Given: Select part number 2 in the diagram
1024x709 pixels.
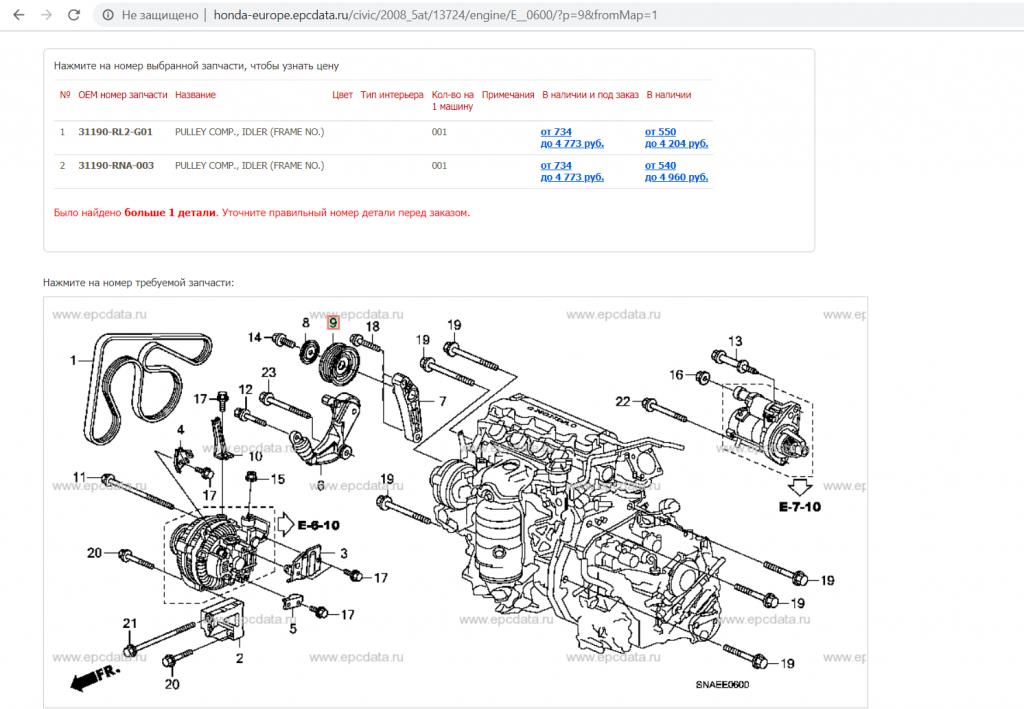Looking at the screenshot, I should [x=239, y=658].
